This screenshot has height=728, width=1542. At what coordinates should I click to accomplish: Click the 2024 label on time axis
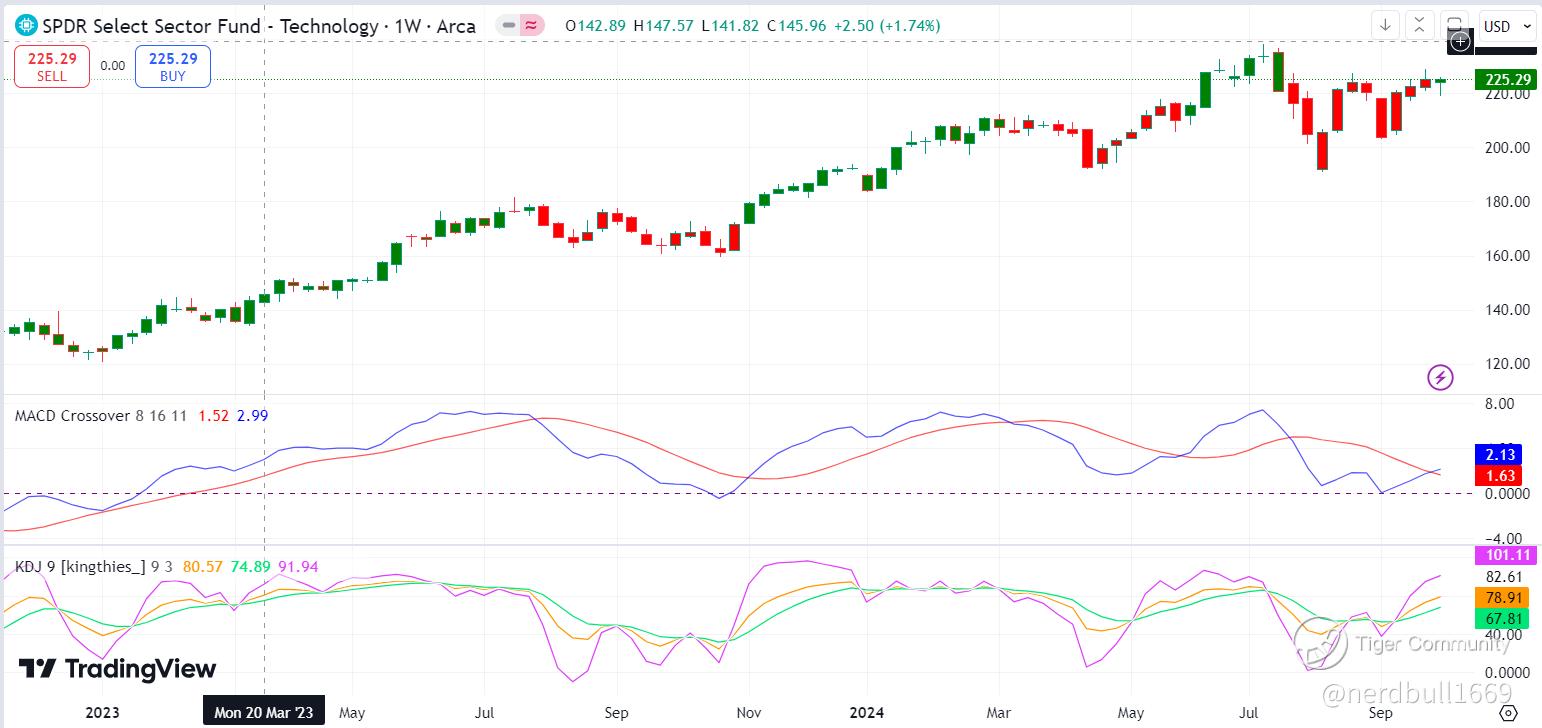(867, 713)
